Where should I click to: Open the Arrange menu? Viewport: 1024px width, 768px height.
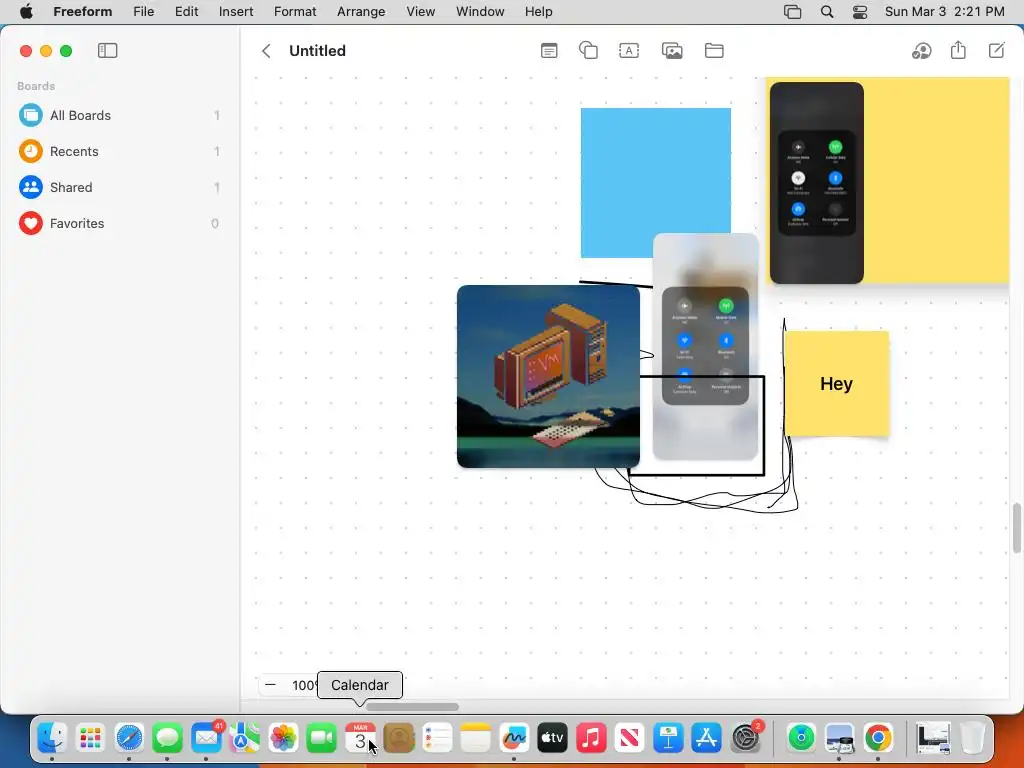[361, 12]
